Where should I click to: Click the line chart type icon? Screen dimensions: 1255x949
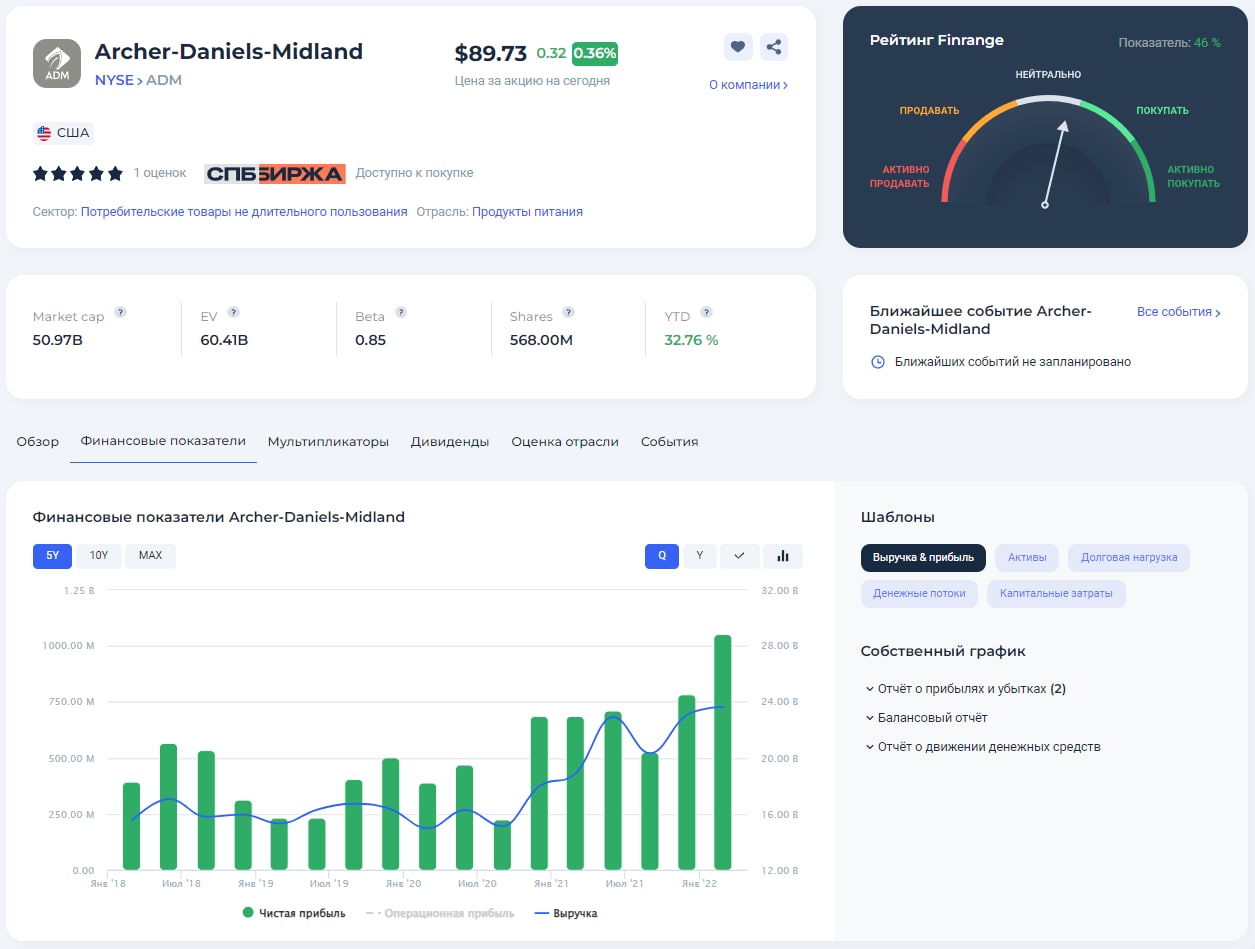pos(740,555)
